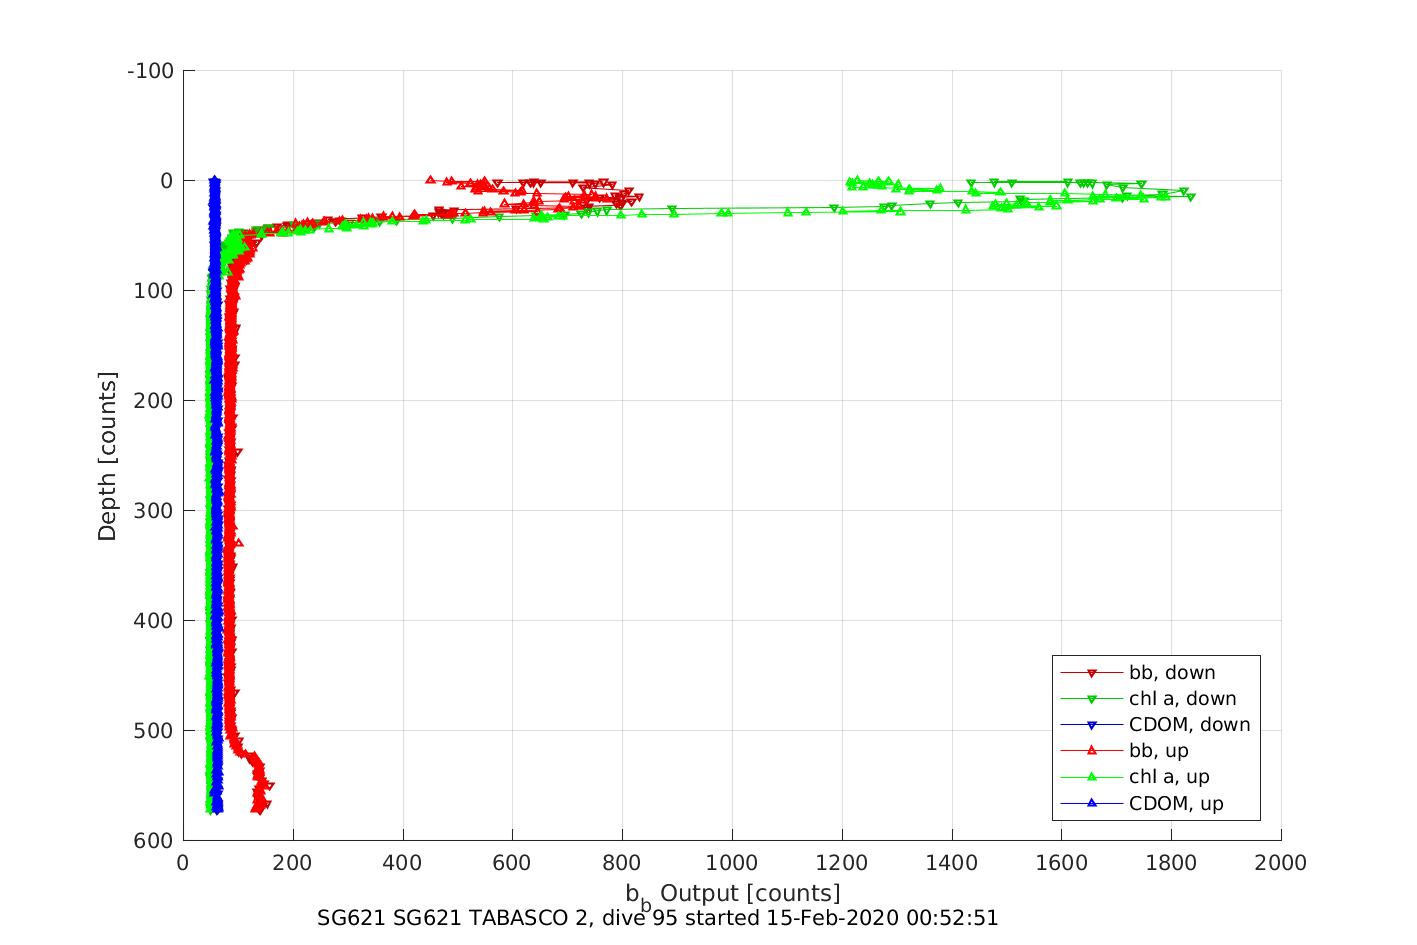Click the x-axis tick label 1600

pyautogui.click(x=1061, y=863)
